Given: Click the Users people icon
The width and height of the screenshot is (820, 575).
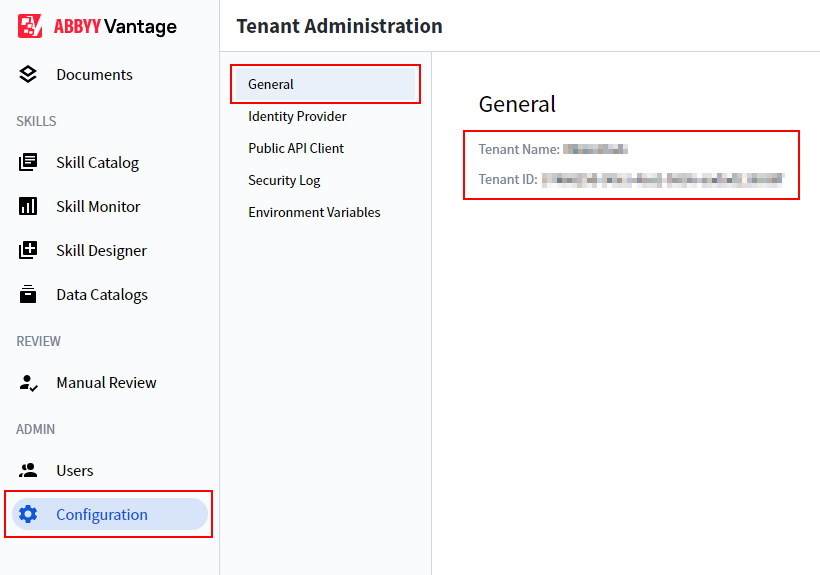Looking at the screenshot, I should 28,470.
